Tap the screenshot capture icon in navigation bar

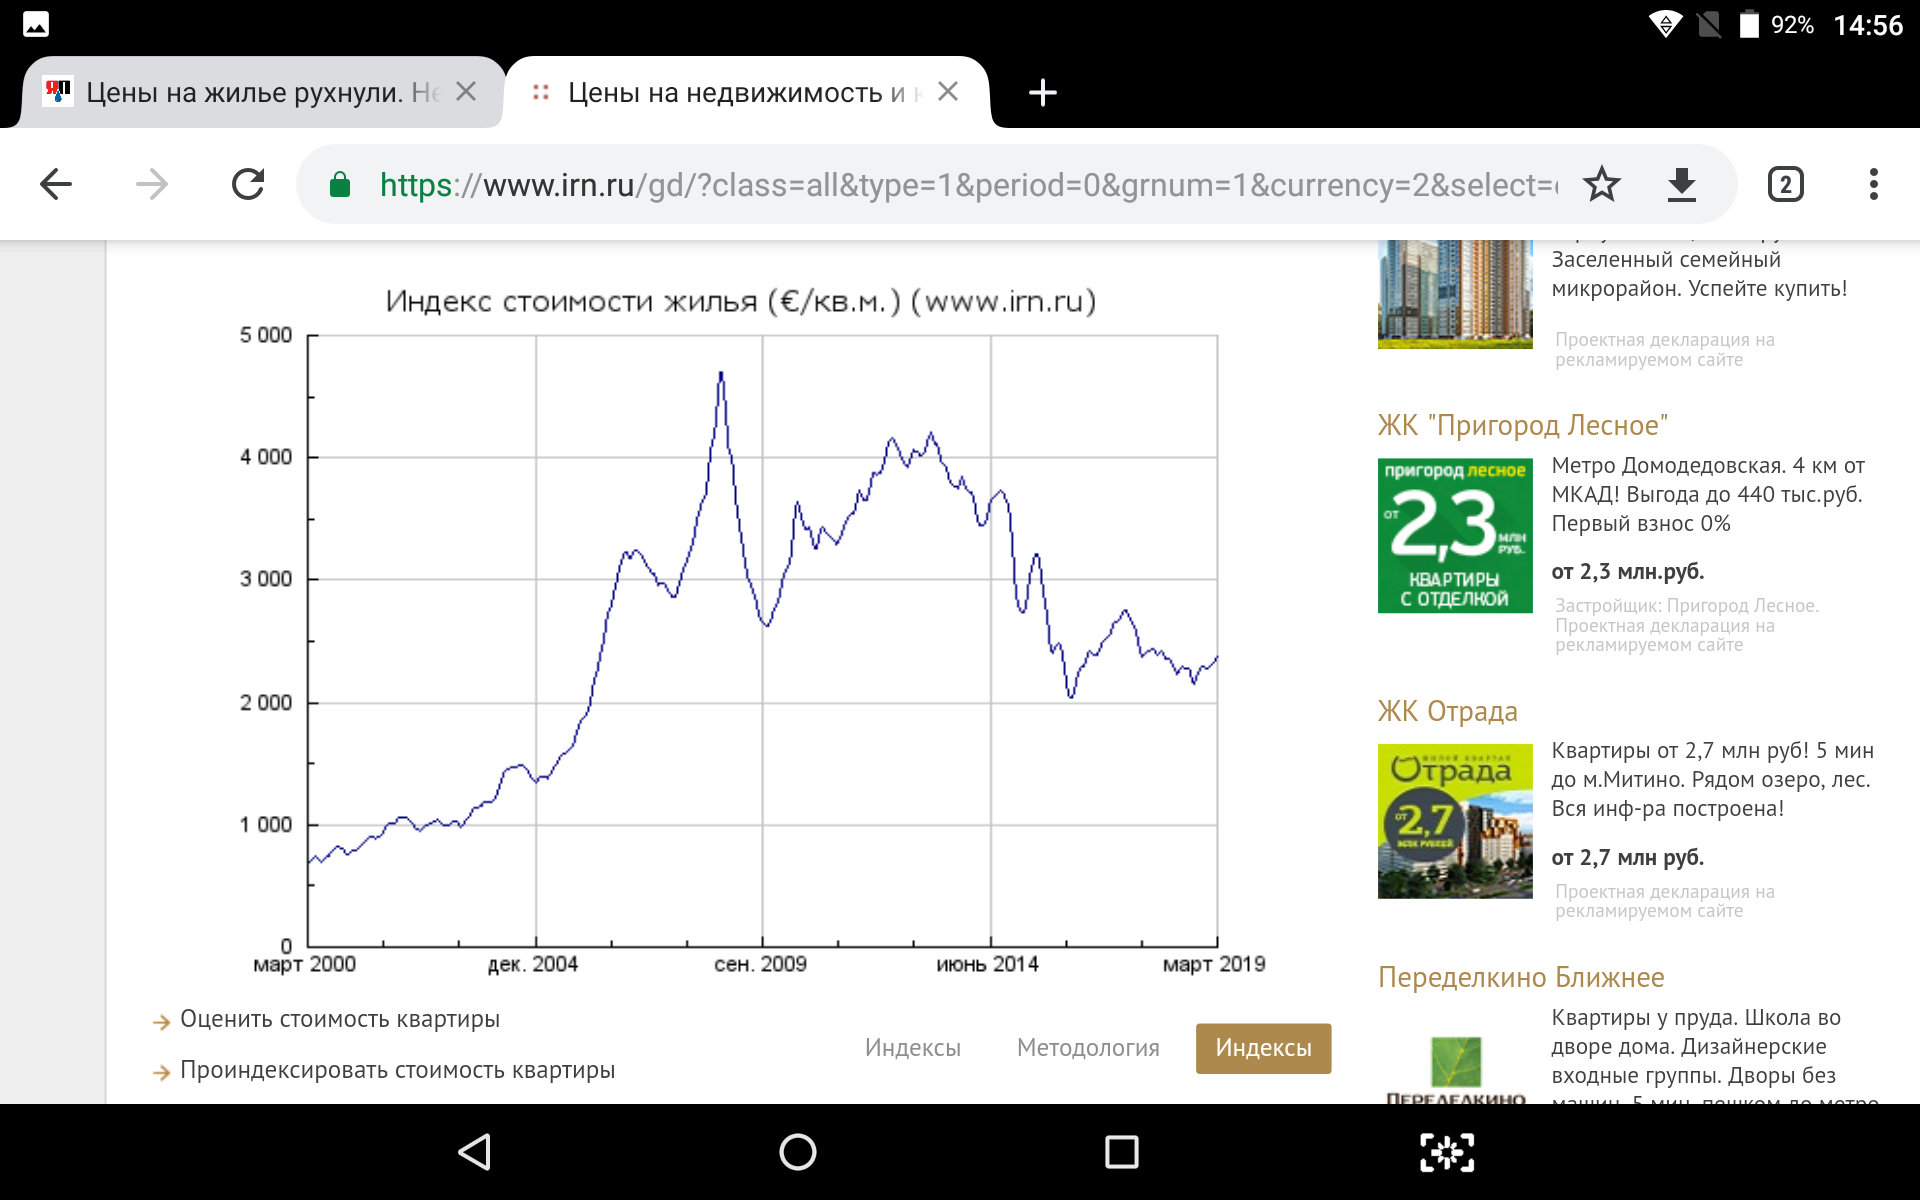1447,1152
